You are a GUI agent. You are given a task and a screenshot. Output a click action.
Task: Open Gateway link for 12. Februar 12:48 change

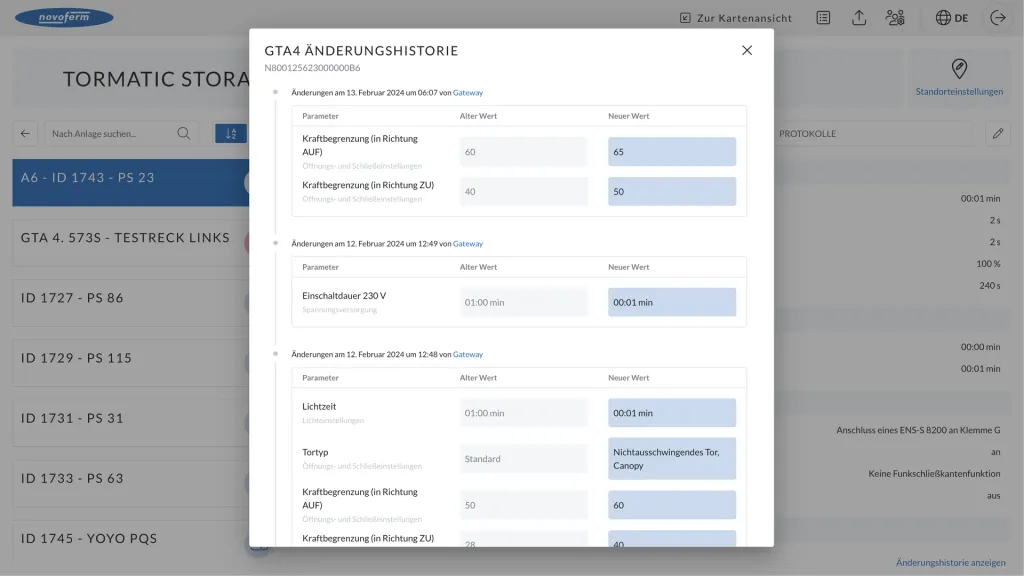468,355
